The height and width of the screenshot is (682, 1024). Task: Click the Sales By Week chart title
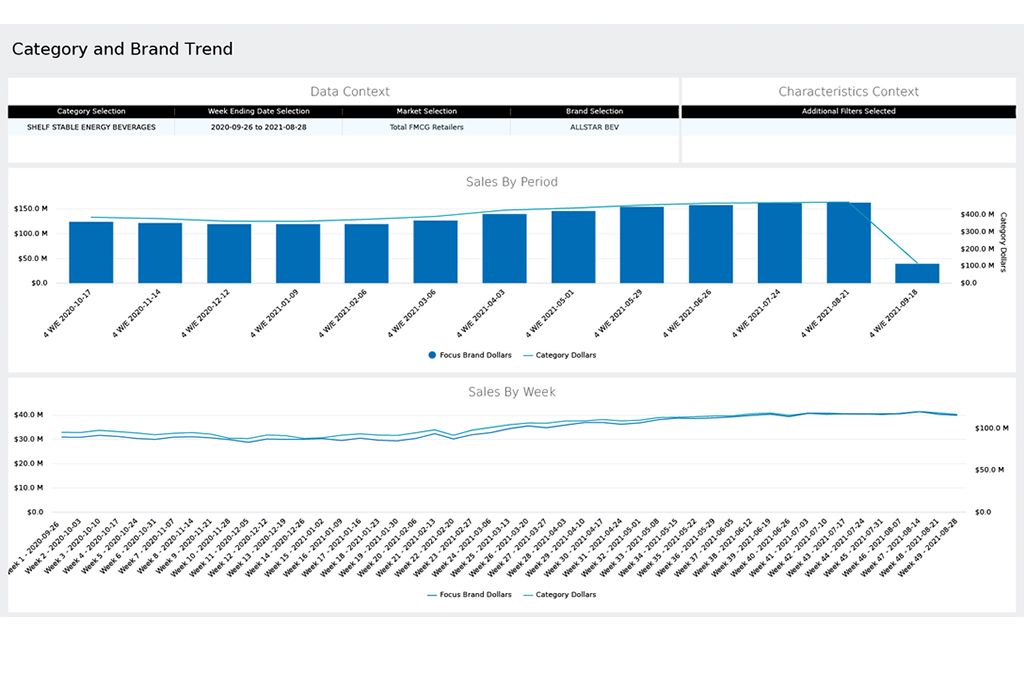point(512,392)
